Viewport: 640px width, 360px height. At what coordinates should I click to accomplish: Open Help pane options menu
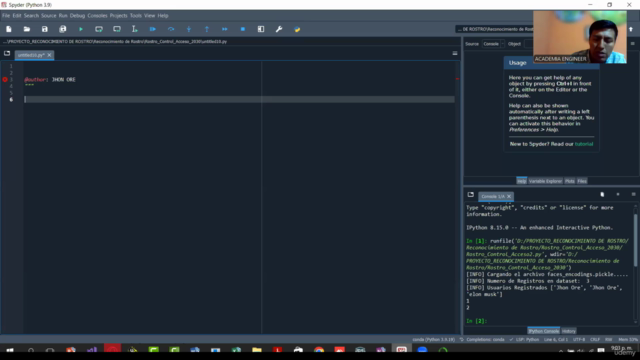click(x=633, y=44)
